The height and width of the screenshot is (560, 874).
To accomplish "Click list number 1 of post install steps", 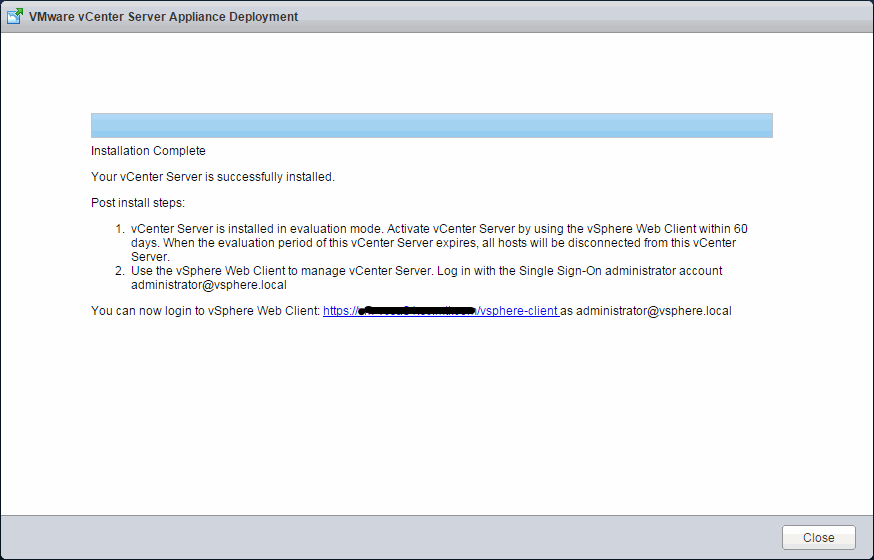I will [120, 229].
